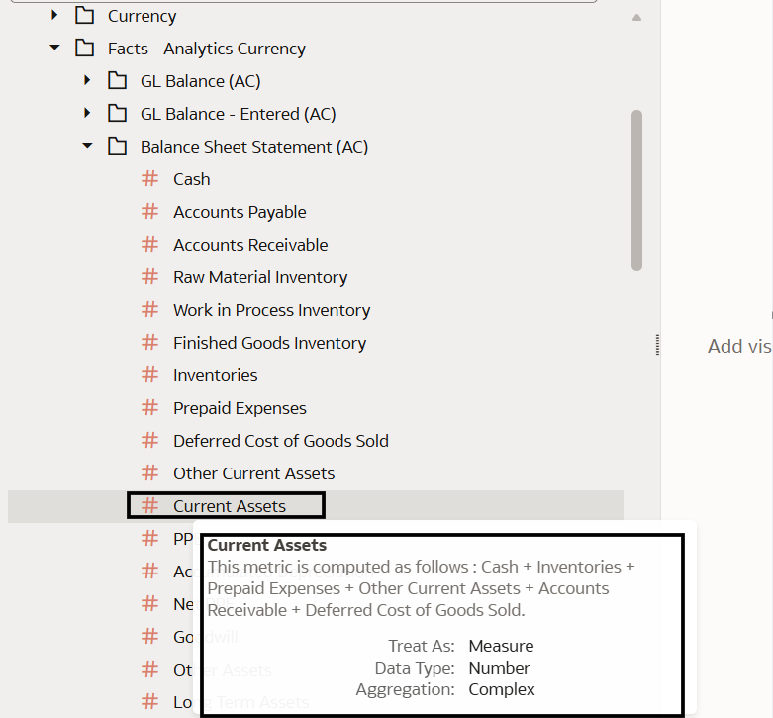The image size is (773, 718).
Task: Select the Current Assets measure
Action: point(229,506)
